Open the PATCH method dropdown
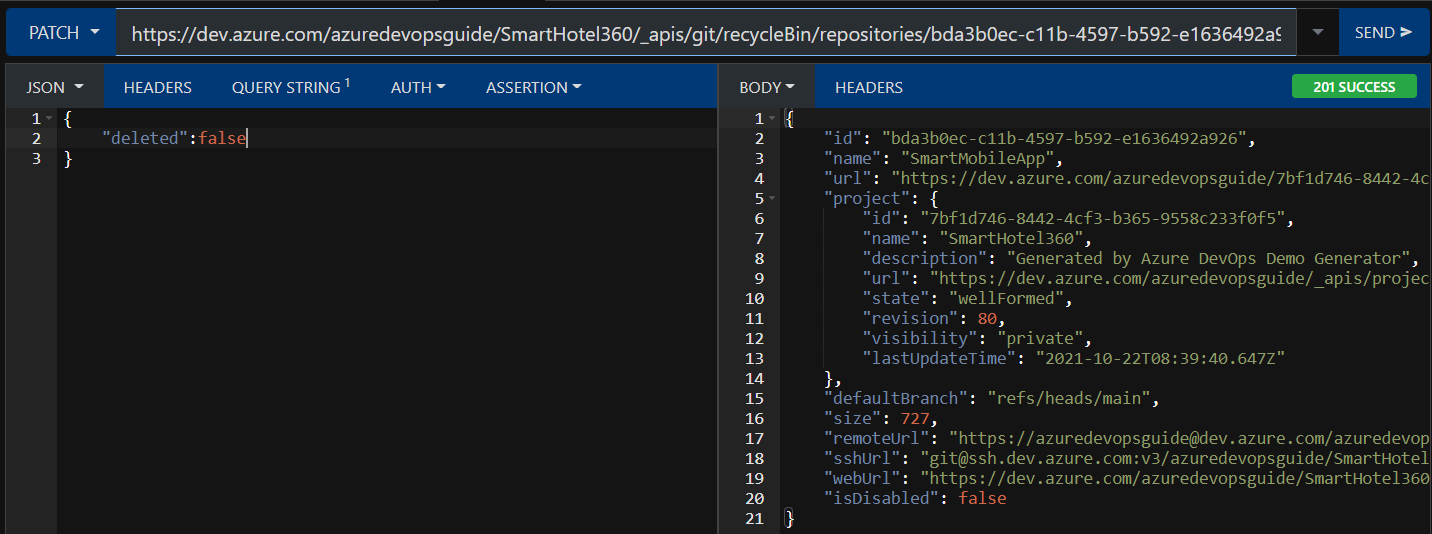The width and height of the screenshot is (1432, 534). pos(60,33)
